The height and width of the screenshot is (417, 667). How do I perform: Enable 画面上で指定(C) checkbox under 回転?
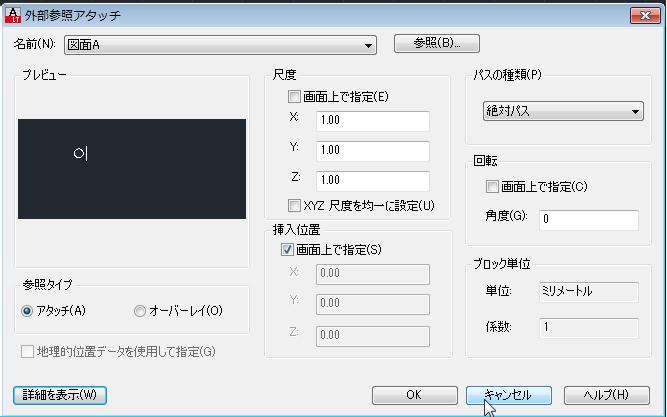click(x=492, y=186)
